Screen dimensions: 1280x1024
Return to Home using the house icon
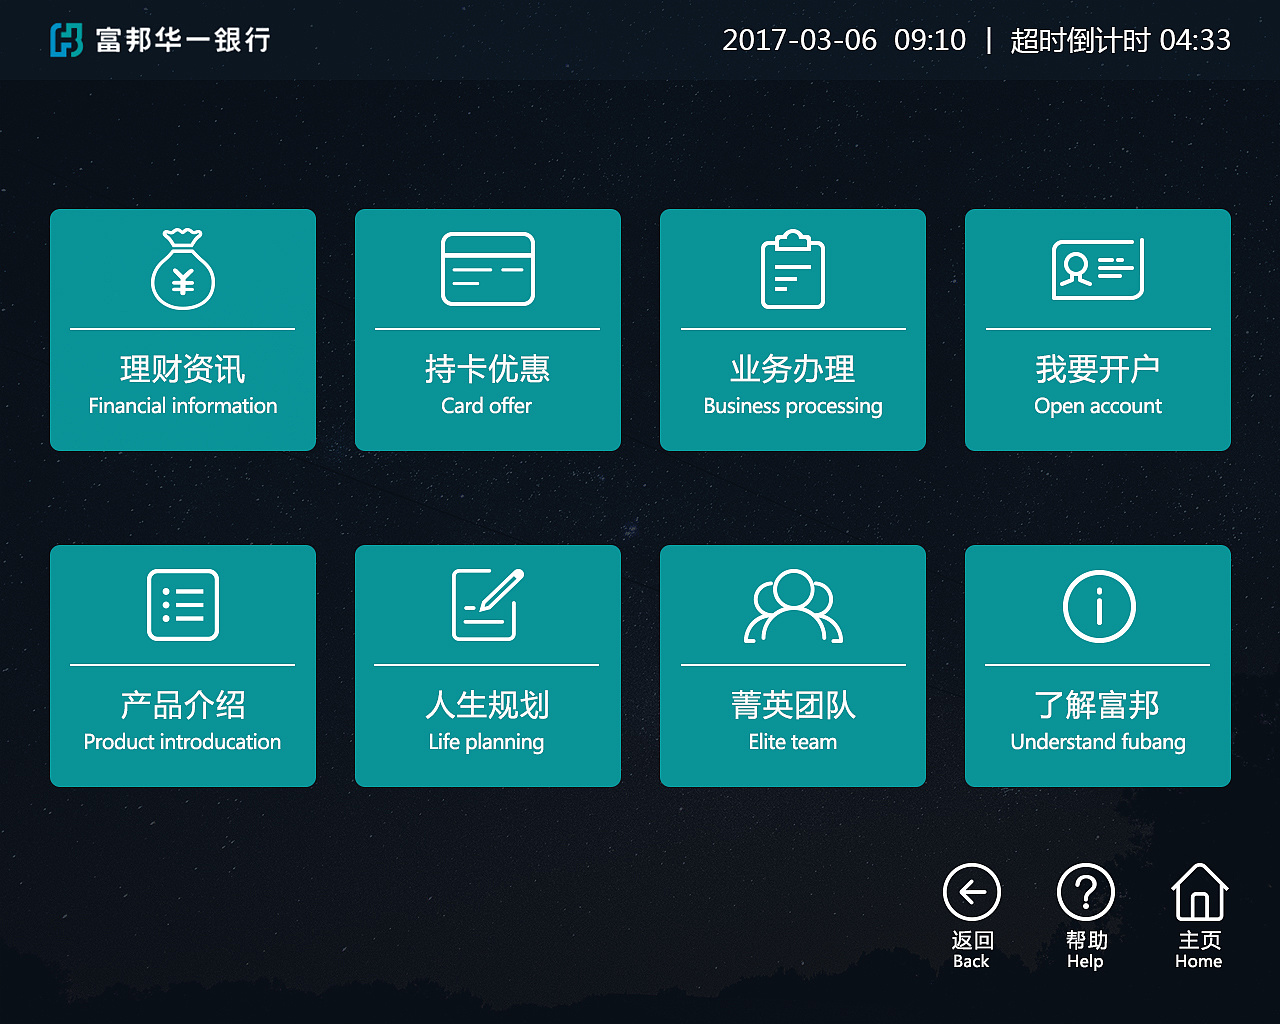pyautogui.click(x=1199, y=892)
